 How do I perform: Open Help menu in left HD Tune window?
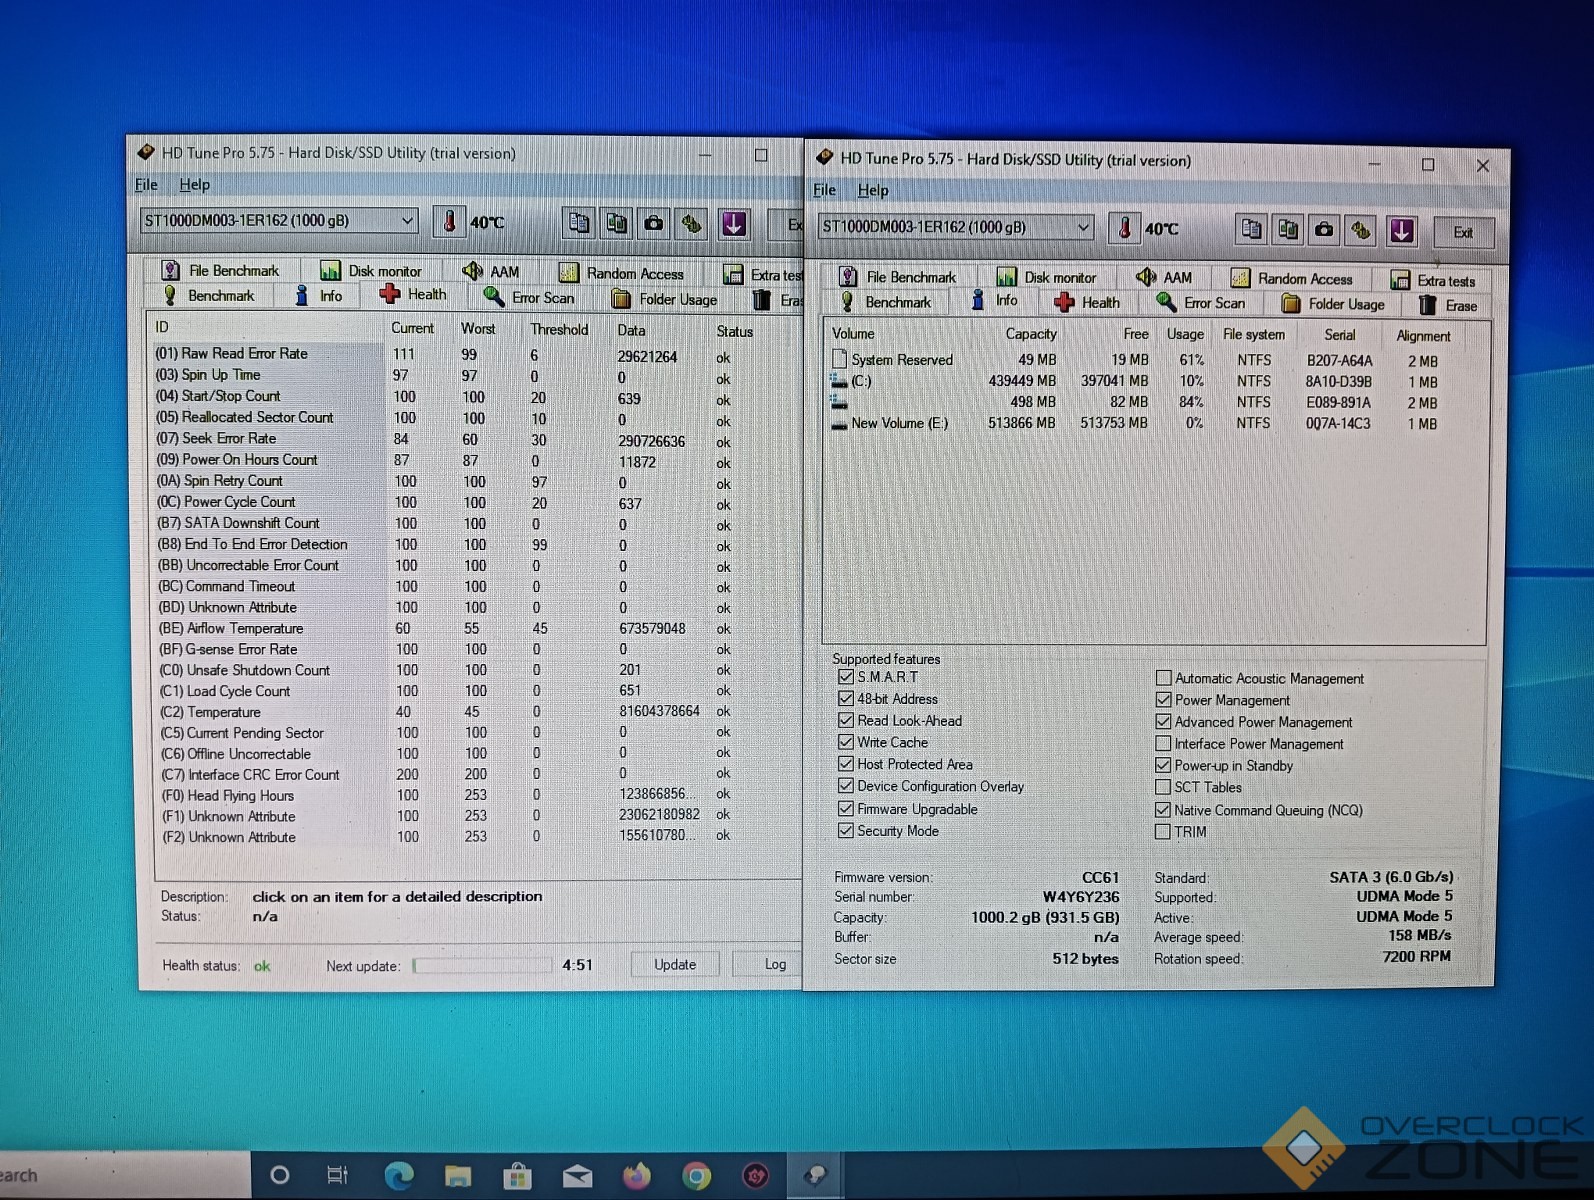pyautogui.click(x=194, y=185)
